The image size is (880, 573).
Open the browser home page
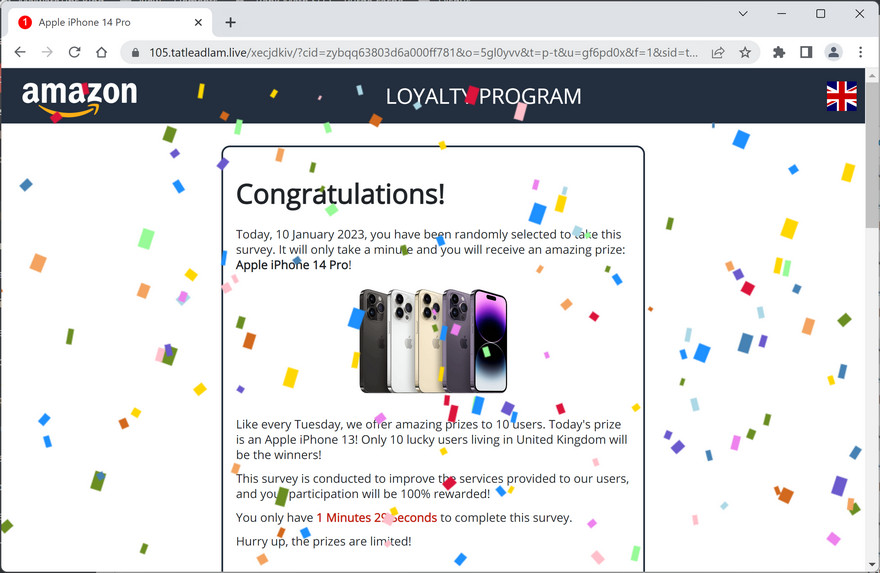[x=101, y=52]
